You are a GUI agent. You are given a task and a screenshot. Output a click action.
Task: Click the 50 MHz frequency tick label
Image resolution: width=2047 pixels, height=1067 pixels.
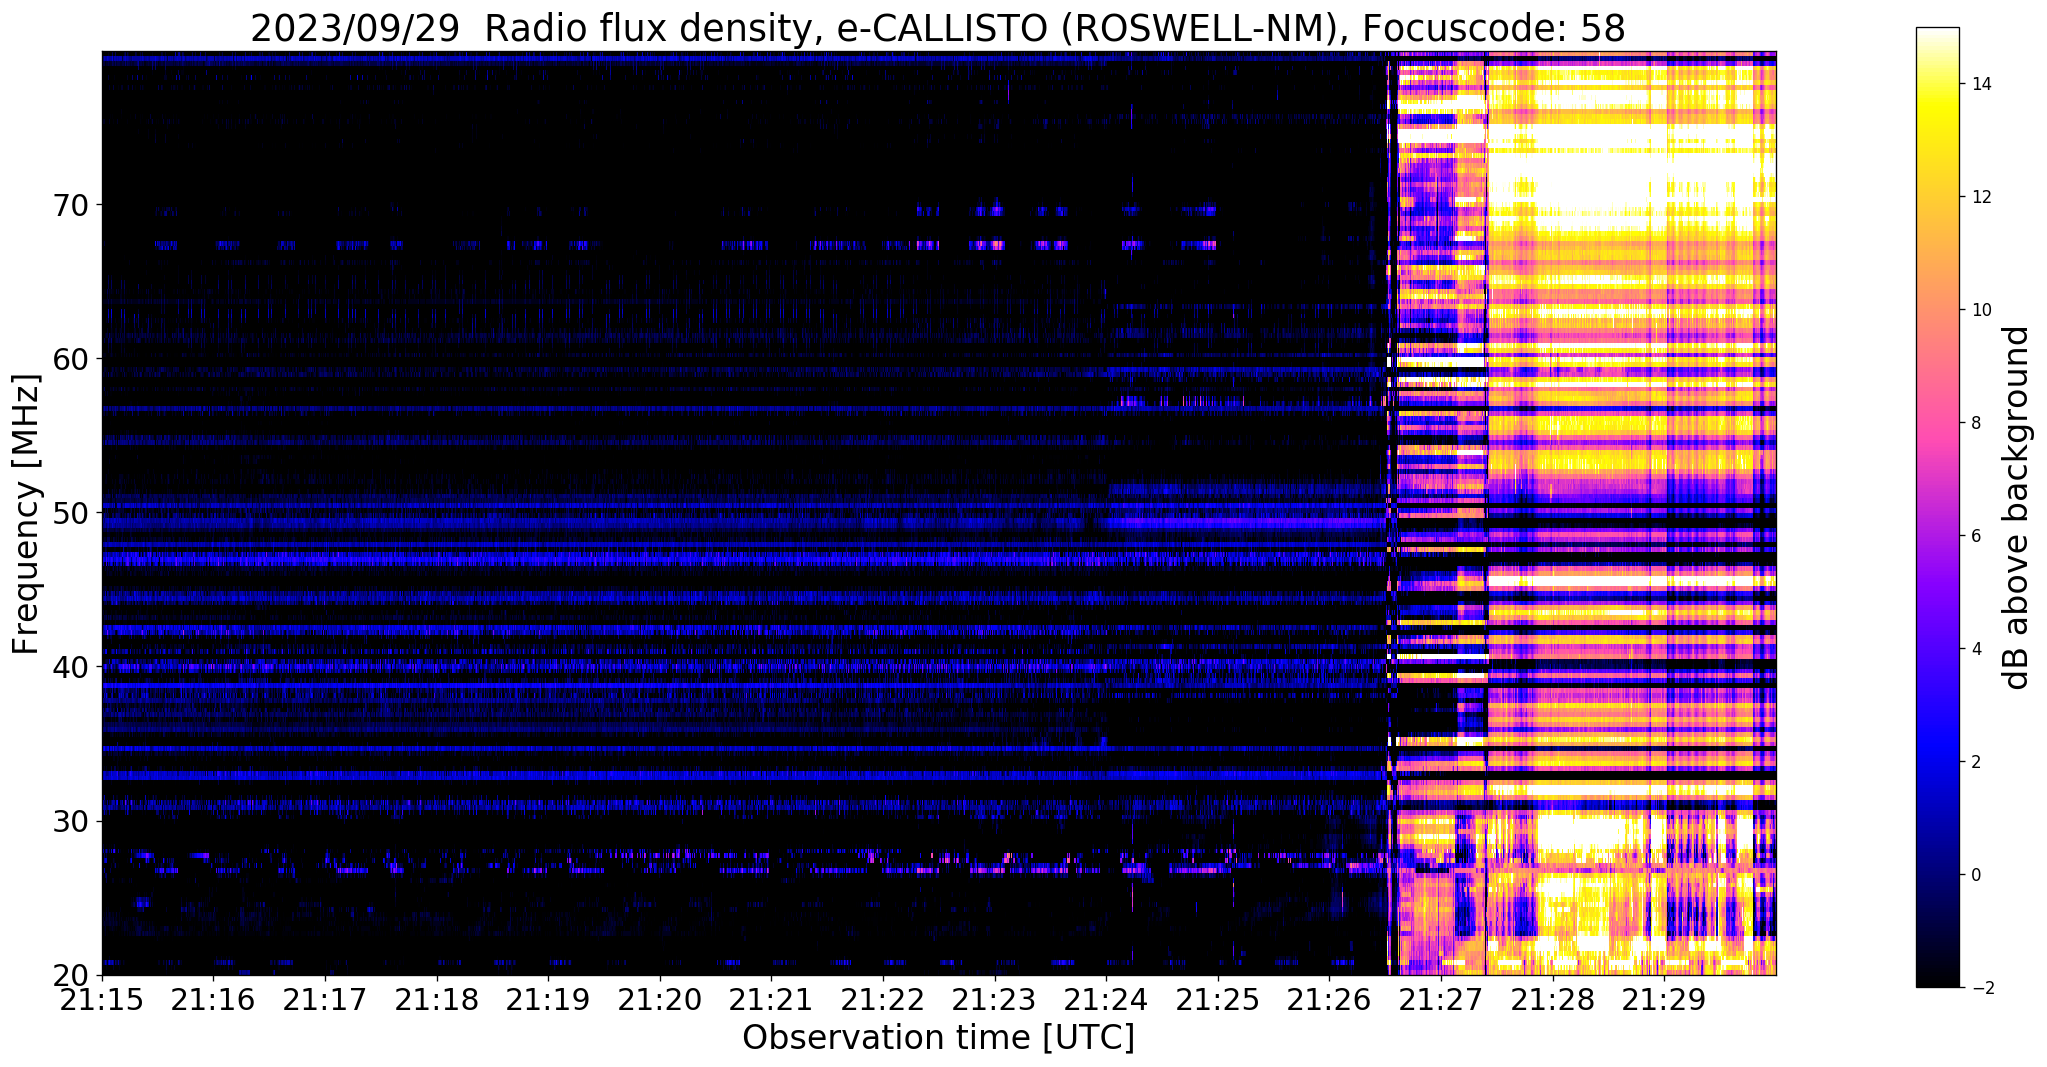tap(69, 513)
